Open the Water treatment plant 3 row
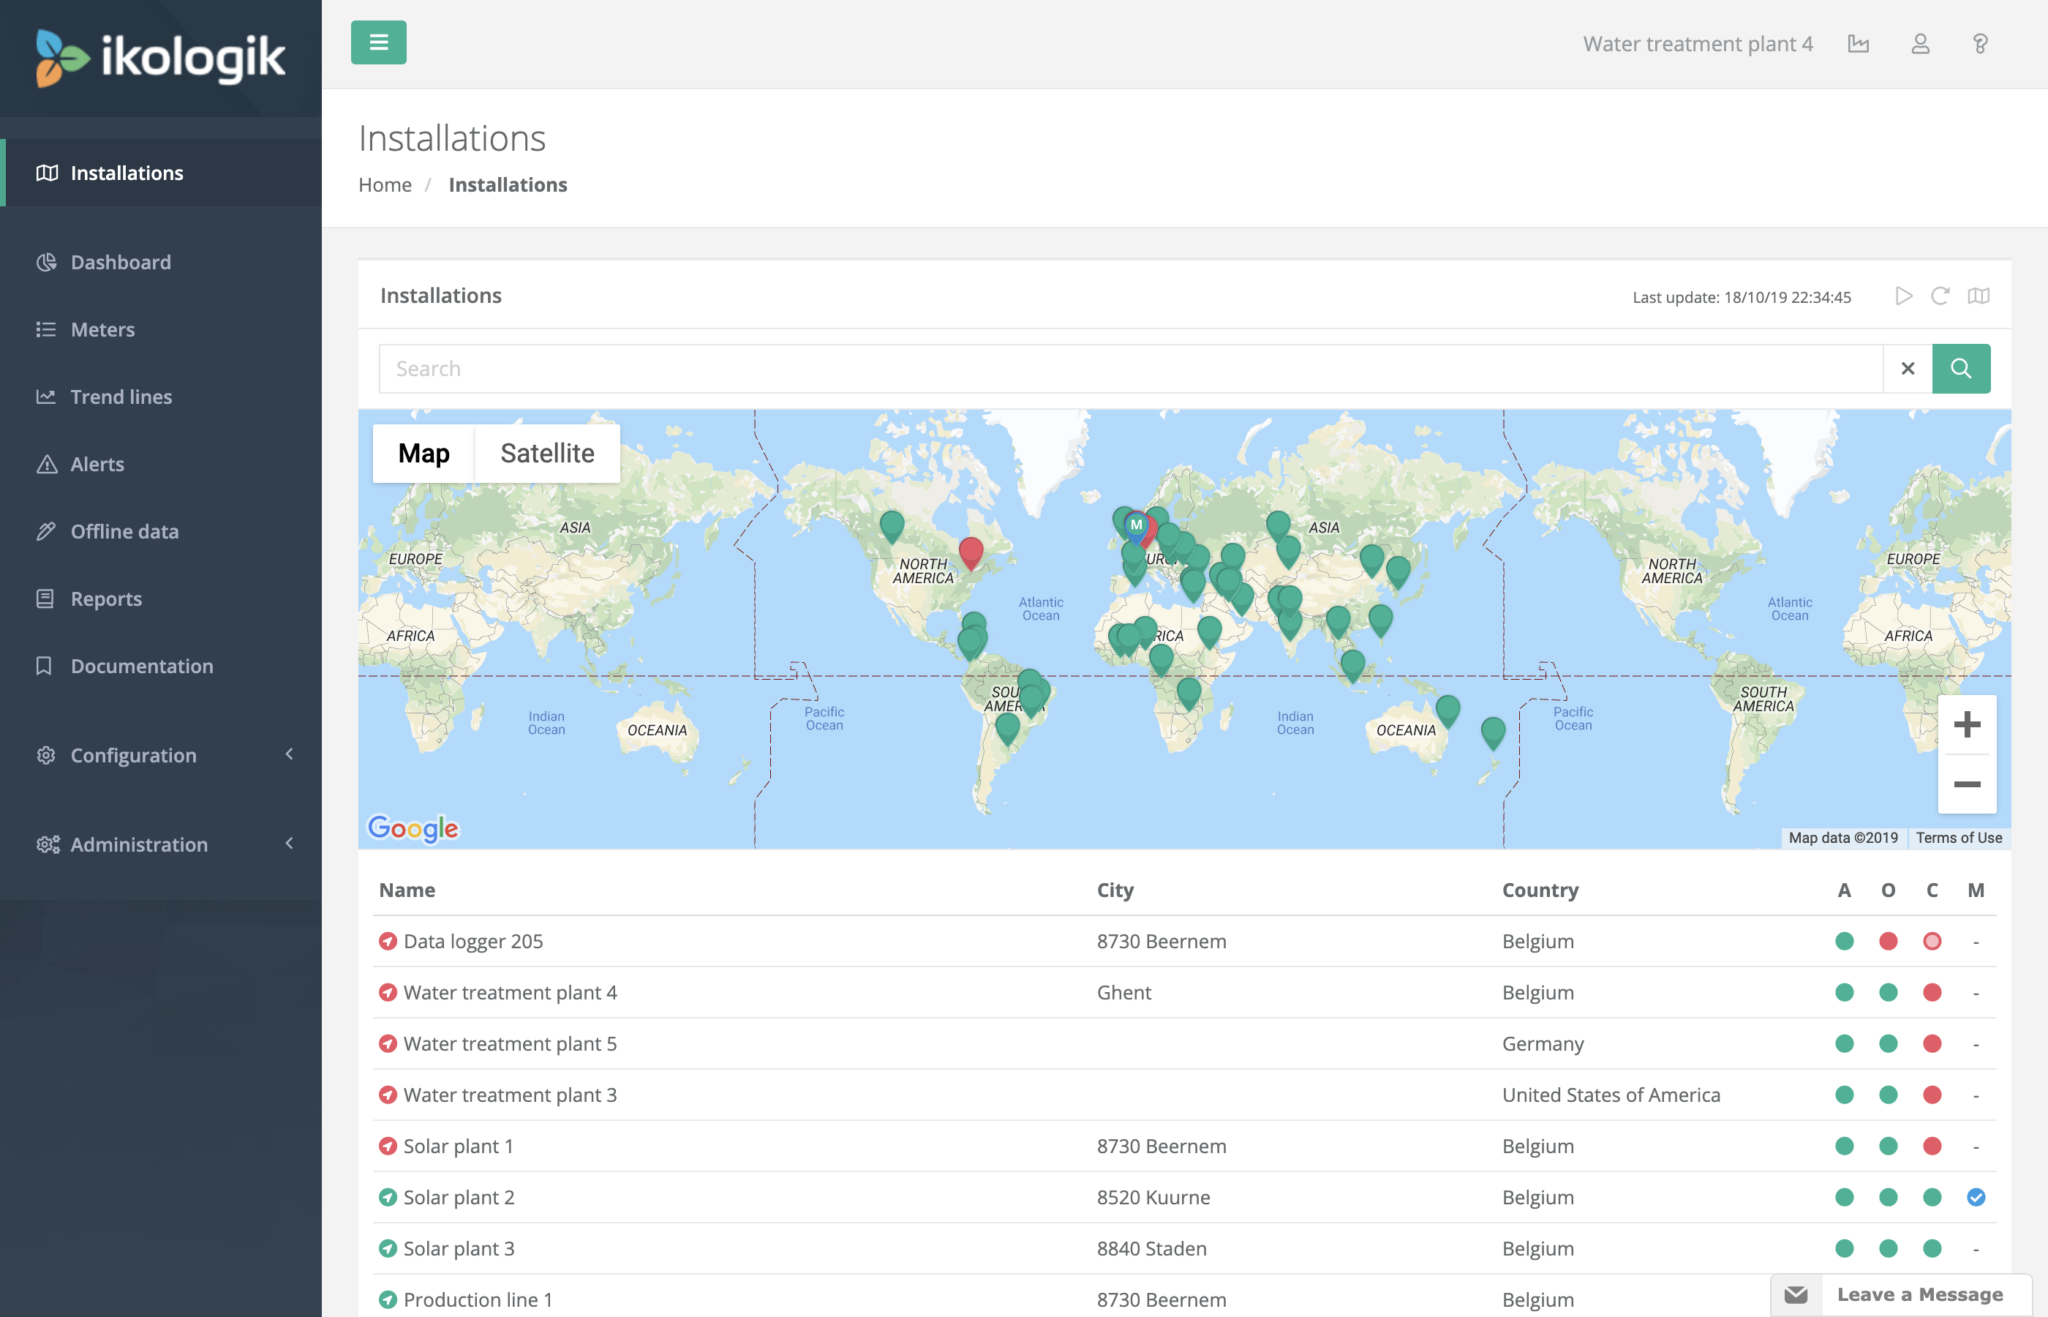Screen dimensions: 2048x1317 pyautogui.click(x=1185, y=1095)
